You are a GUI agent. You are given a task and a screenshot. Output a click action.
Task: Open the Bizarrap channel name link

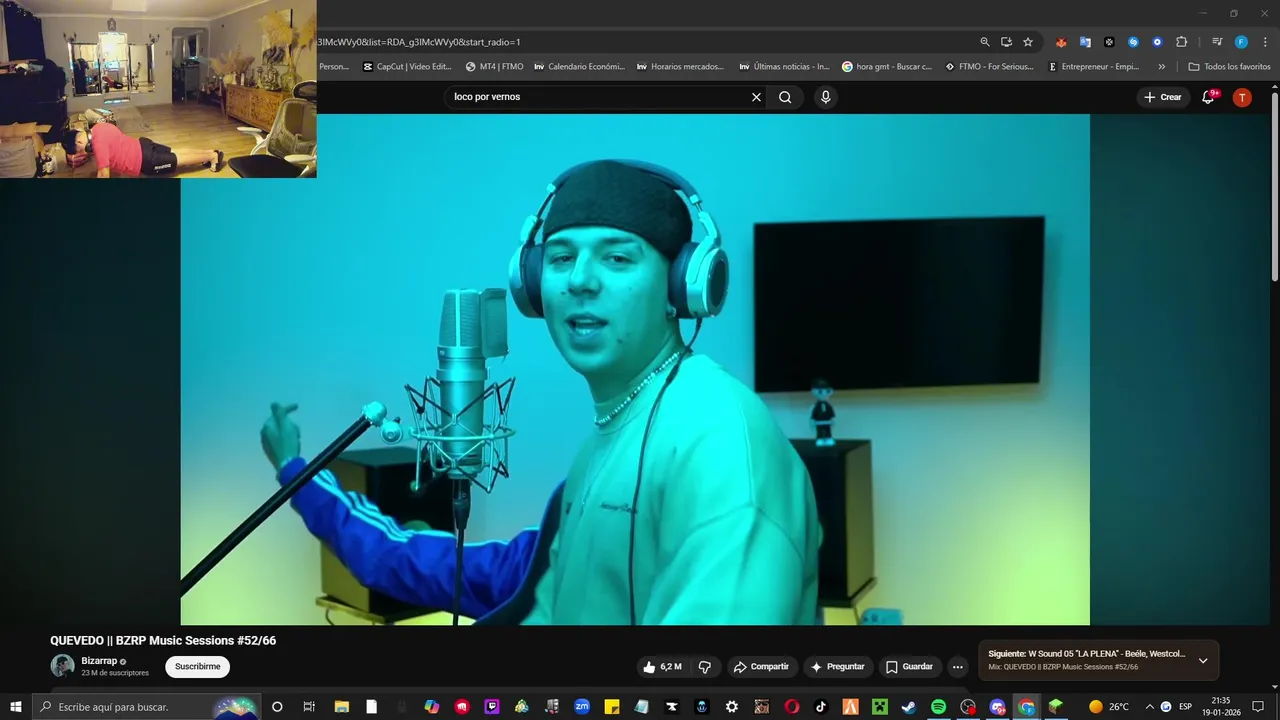99,661
